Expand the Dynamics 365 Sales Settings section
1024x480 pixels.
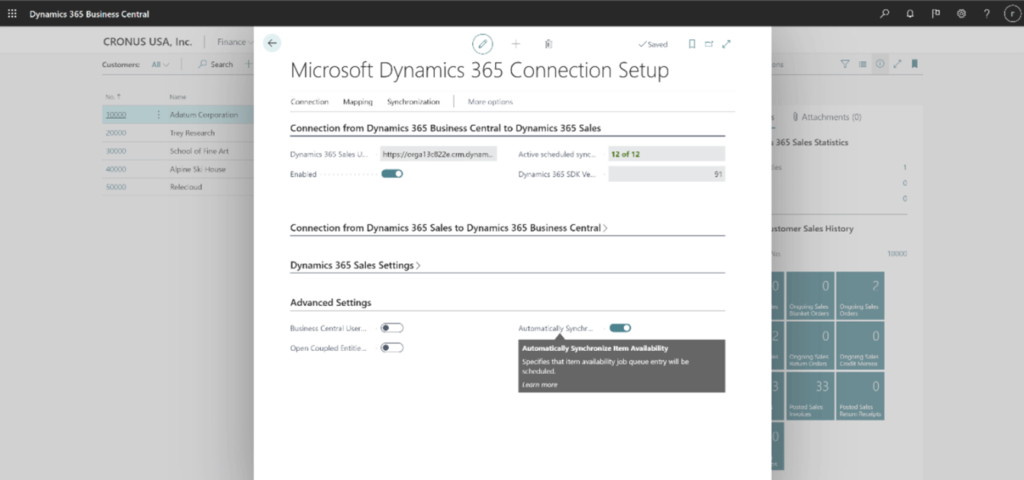[x=355, y=265]
